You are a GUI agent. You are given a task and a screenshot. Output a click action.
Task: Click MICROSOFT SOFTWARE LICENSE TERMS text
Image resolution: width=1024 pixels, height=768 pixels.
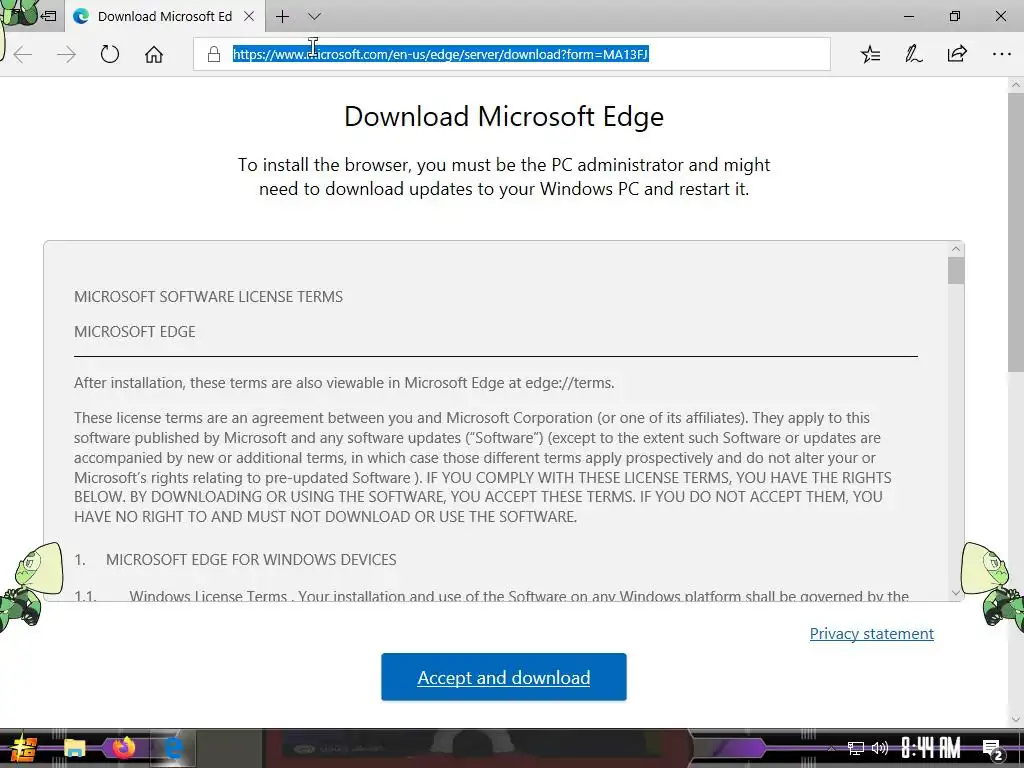(208, 296)
